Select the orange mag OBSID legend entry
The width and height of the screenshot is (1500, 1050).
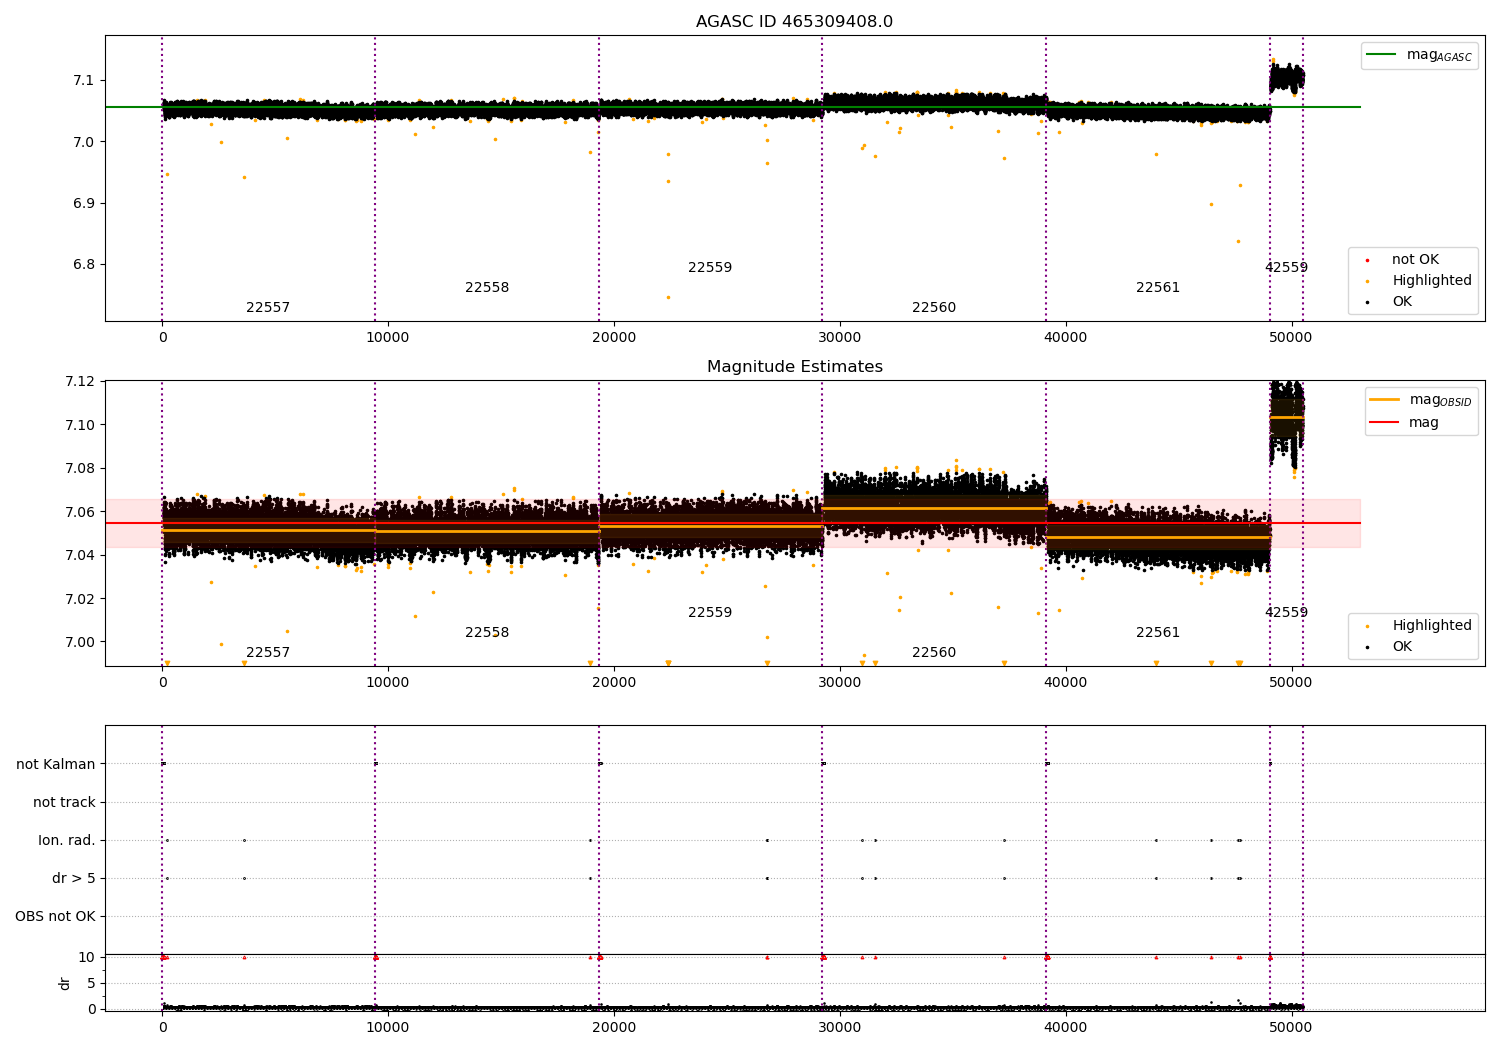[x=1421, y=400]
